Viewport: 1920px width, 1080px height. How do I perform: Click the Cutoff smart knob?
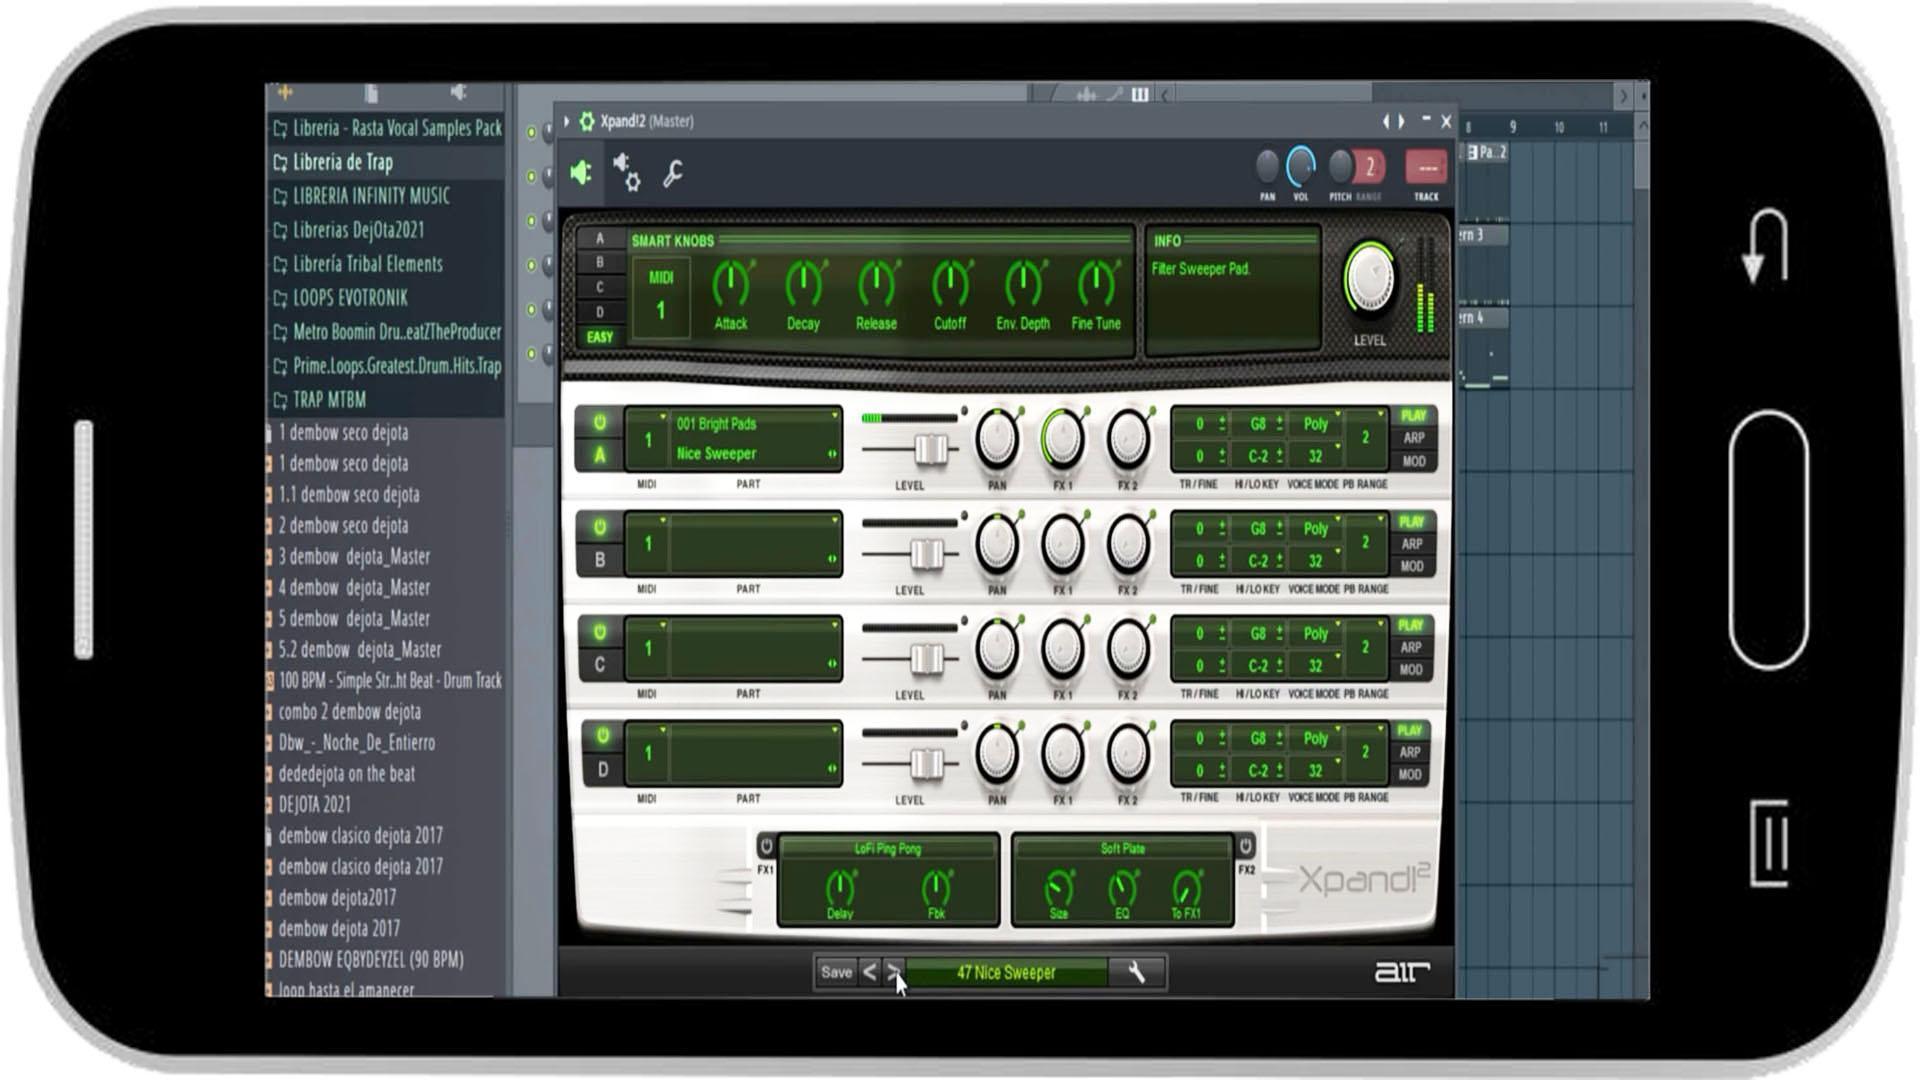[950, 284]
